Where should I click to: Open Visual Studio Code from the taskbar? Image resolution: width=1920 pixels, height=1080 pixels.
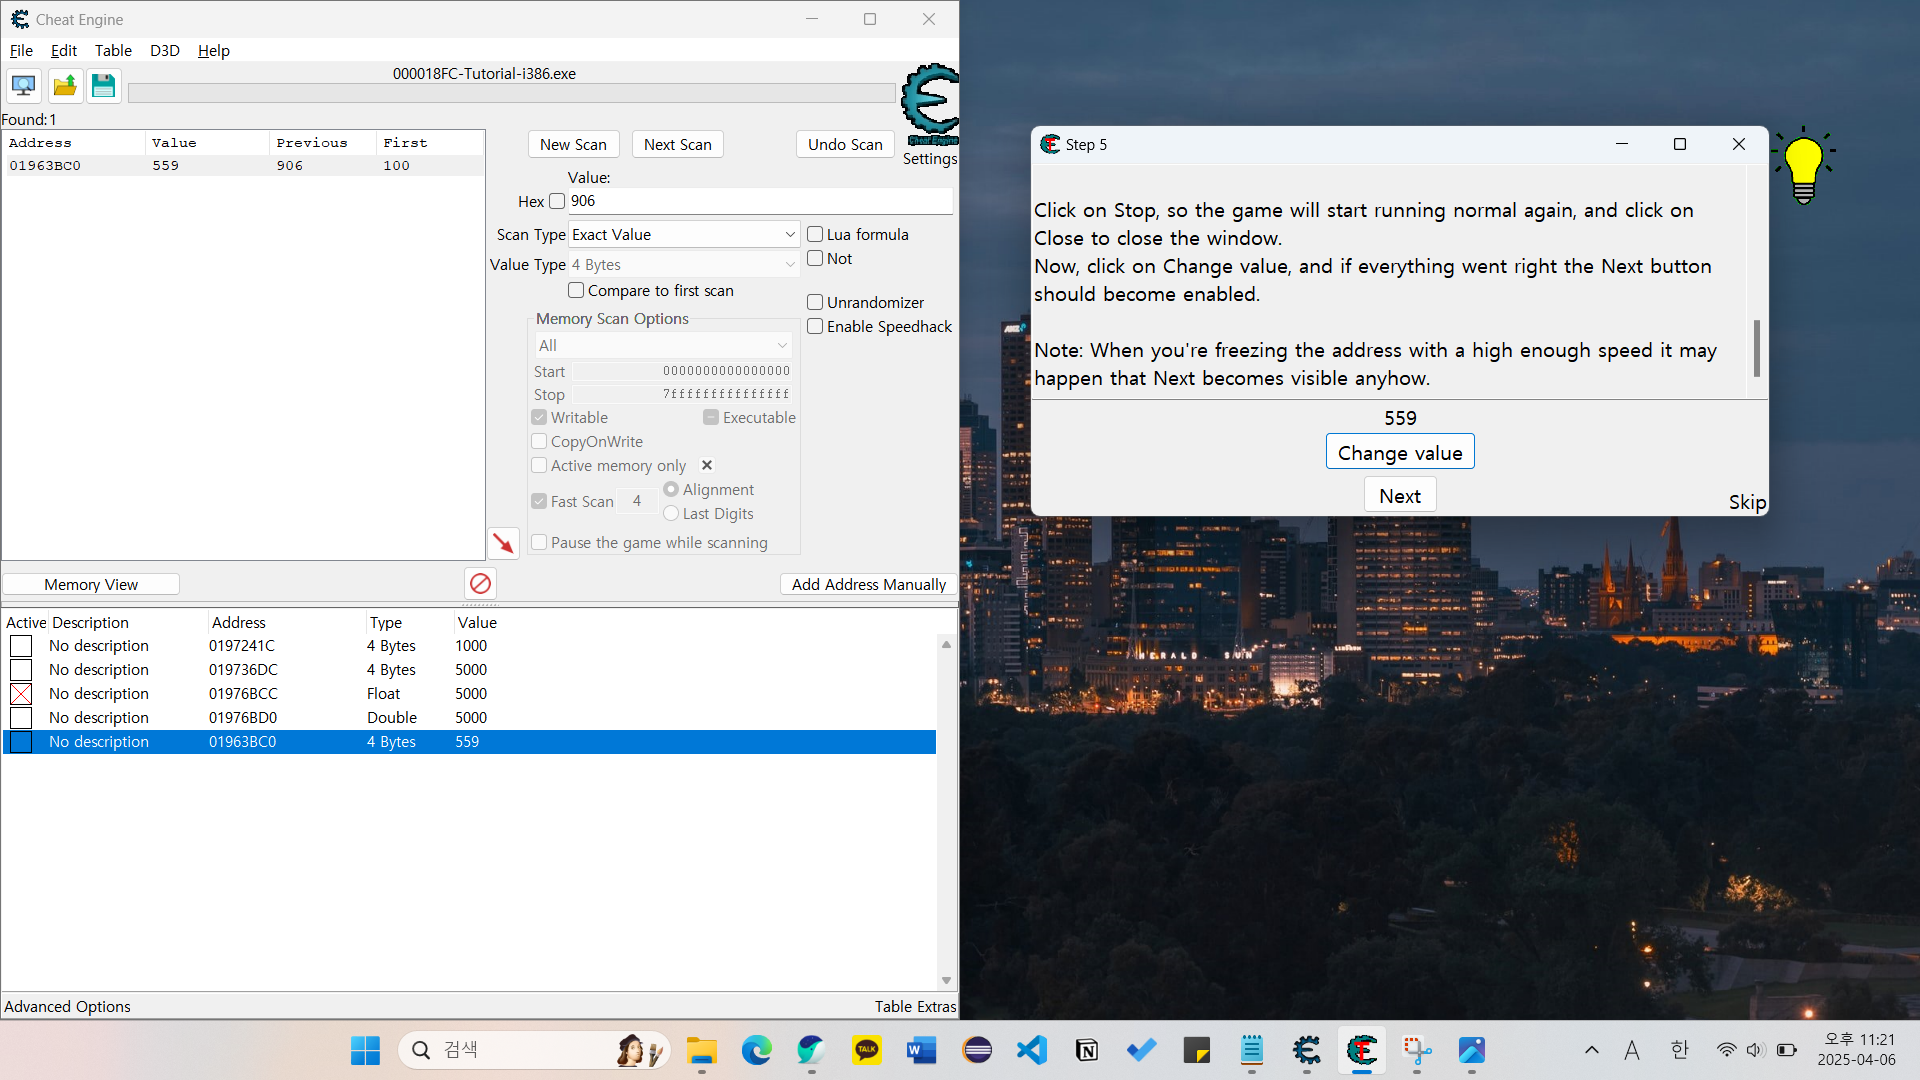coord(1032,1050)
